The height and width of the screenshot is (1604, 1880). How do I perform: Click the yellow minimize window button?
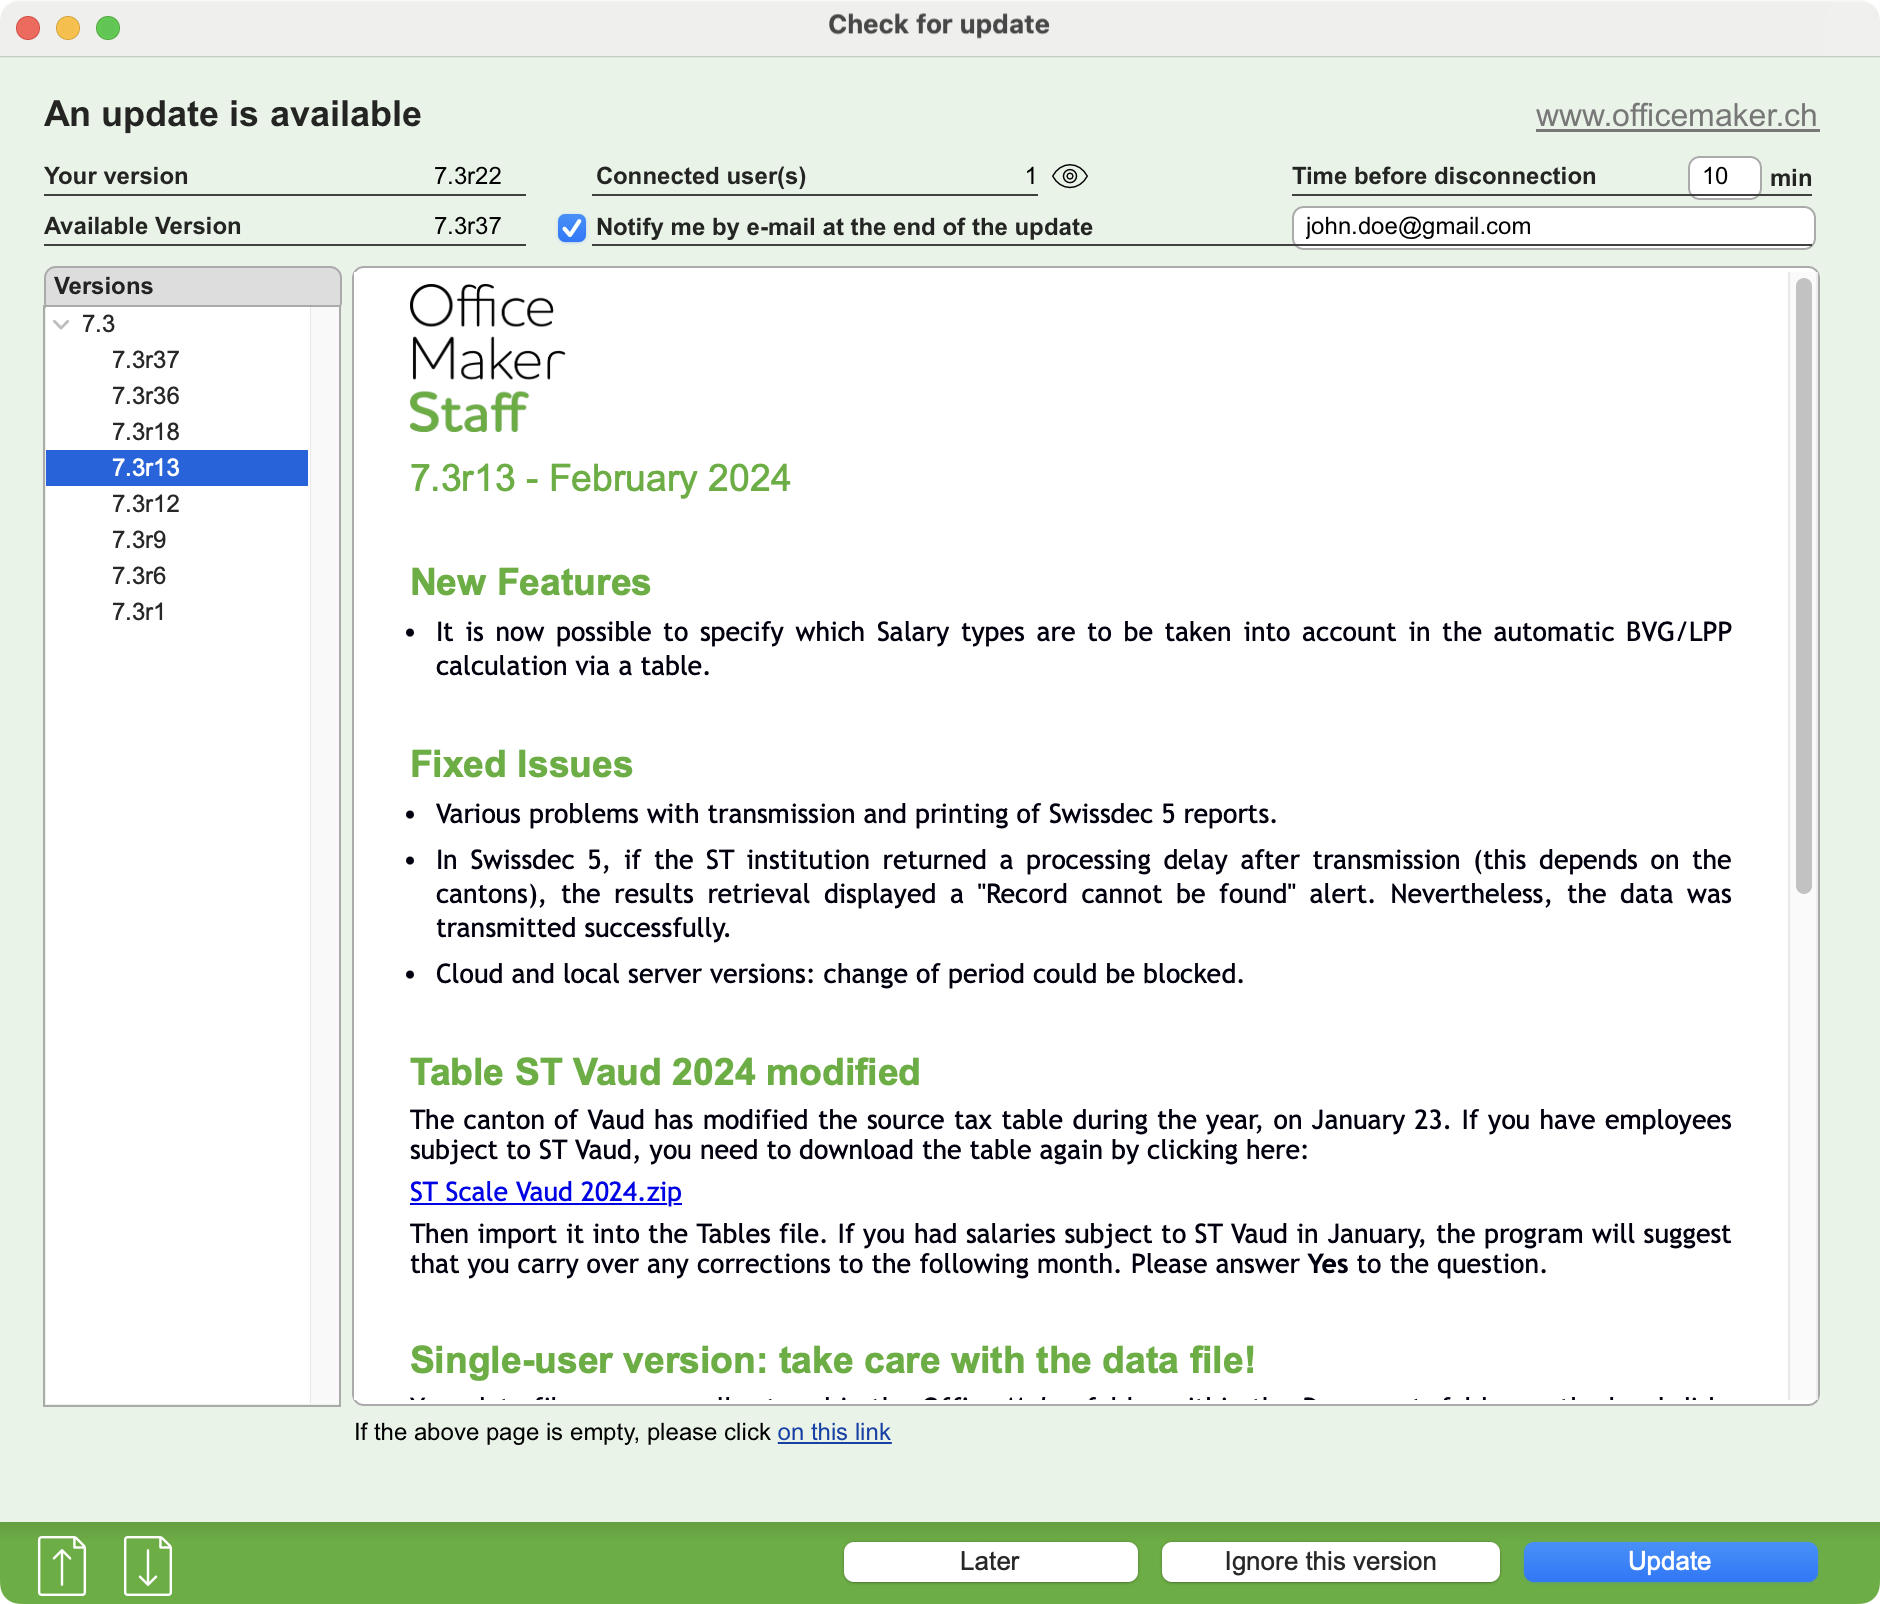(x=68, y=27)
